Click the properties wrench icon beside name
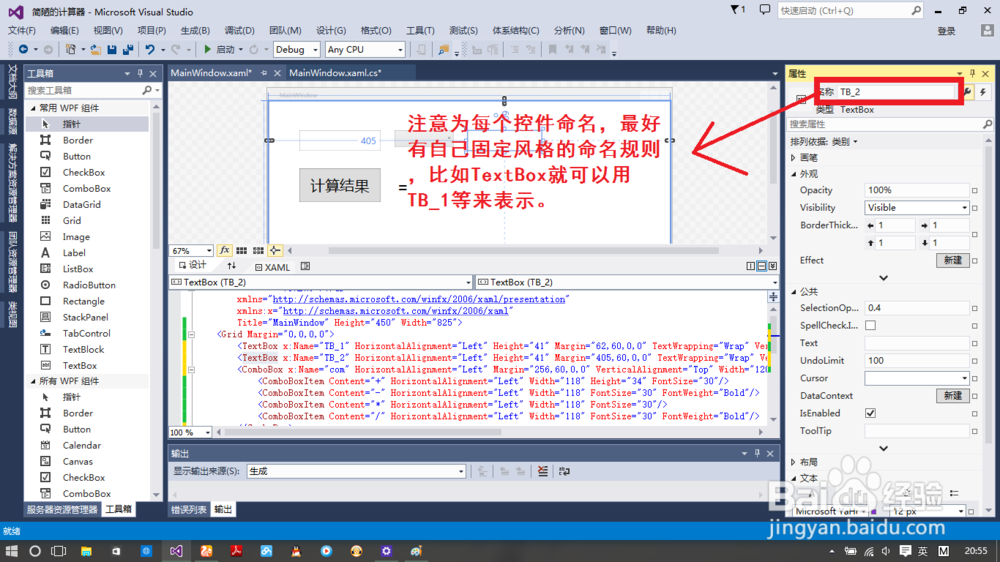This screenshot has height=562, width=1000. pos(968,92)
